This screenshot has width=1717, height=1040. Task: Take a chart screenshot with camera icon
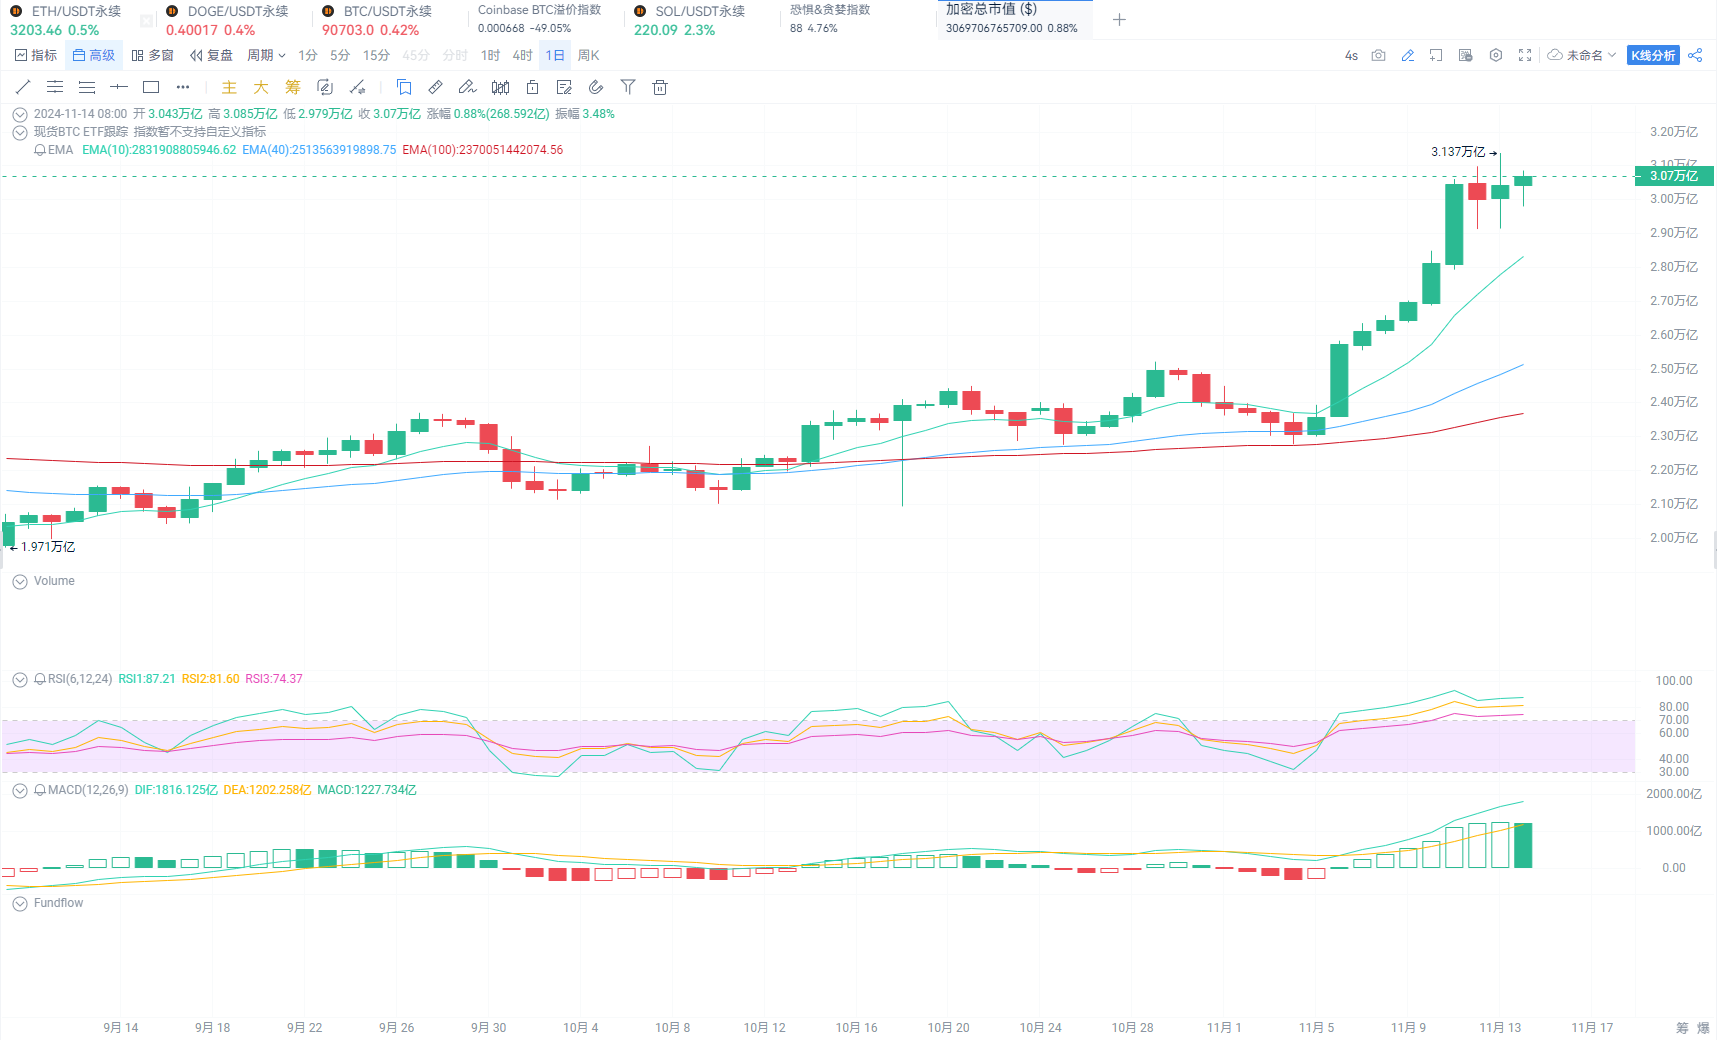(x=1379, y=55)
